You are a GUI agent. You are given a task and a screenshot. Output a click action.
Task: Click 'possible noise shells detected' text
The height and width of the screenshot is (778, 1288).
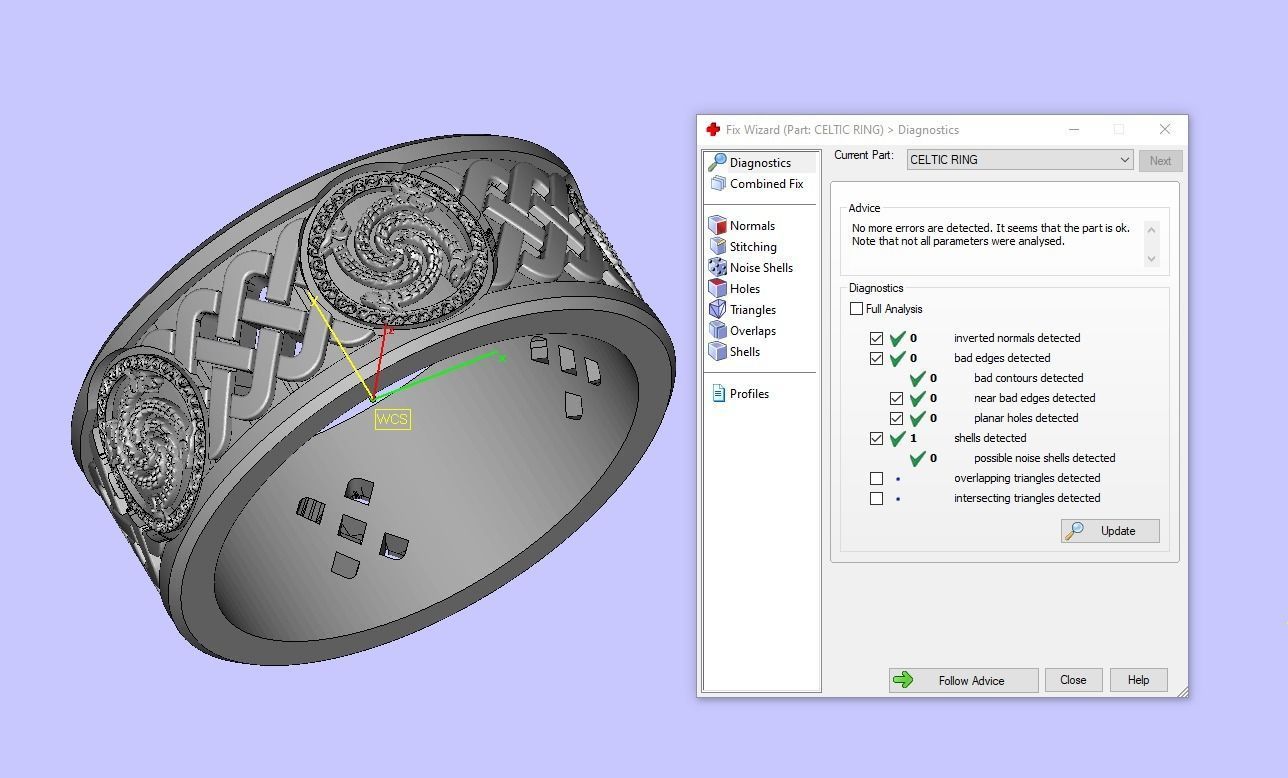coord(1045,458)
